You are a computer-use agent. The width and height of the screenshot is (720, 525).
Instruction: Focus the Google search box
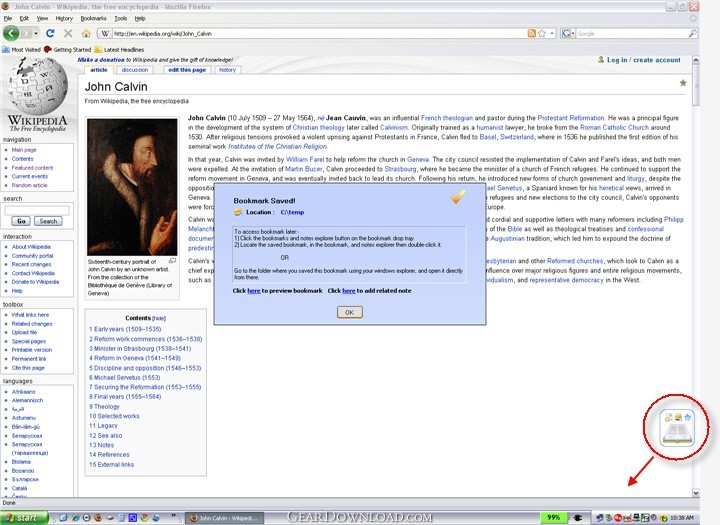tap(631, 34)
